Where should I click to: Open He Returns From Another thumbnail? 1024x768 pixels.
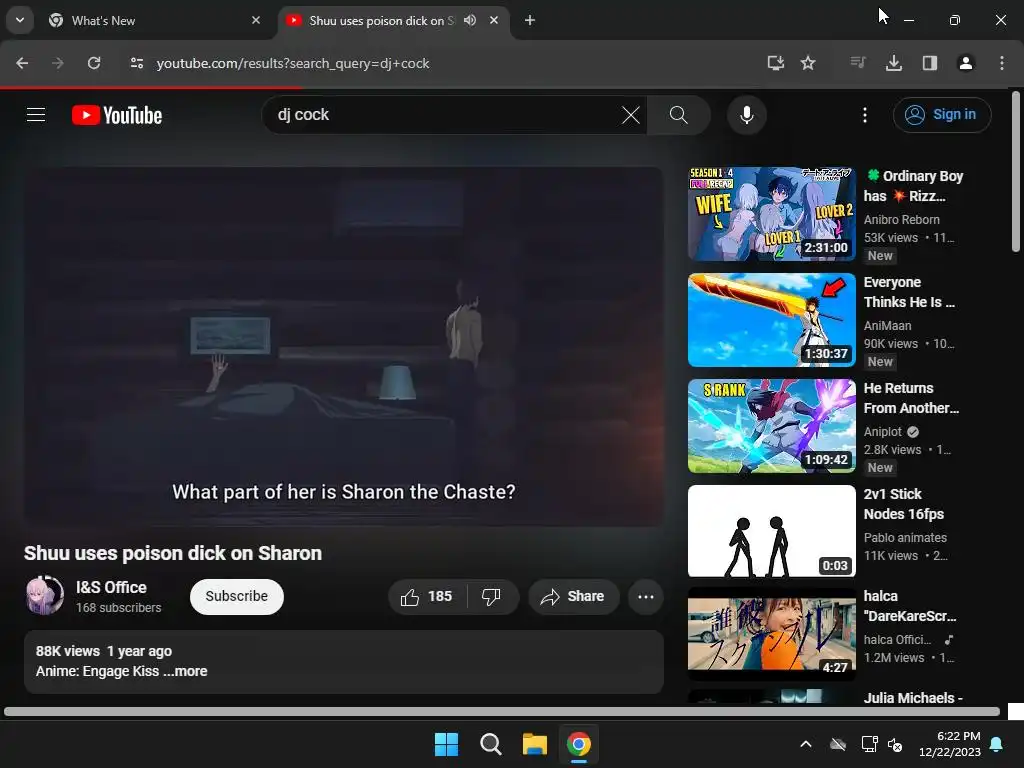click(771, 426)
